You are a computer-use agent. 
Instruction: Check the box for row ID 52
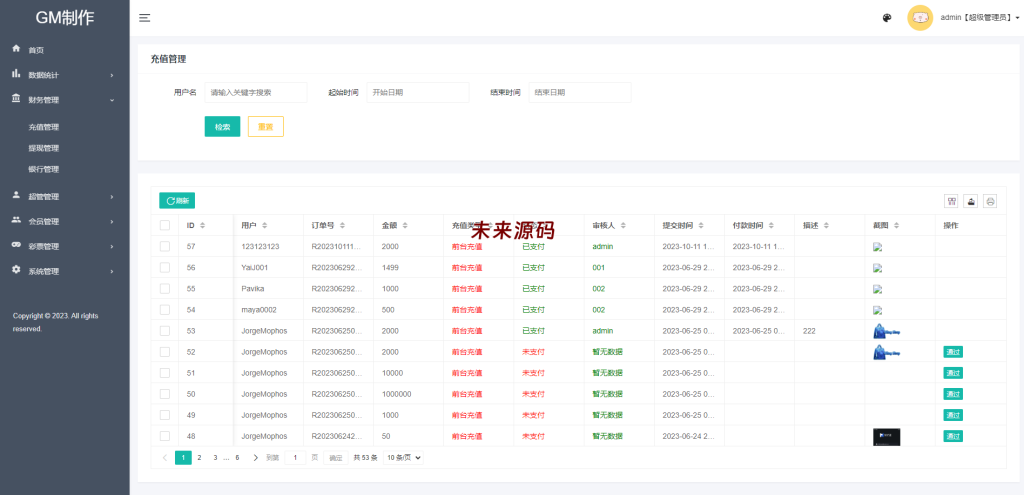click(165, 351)
